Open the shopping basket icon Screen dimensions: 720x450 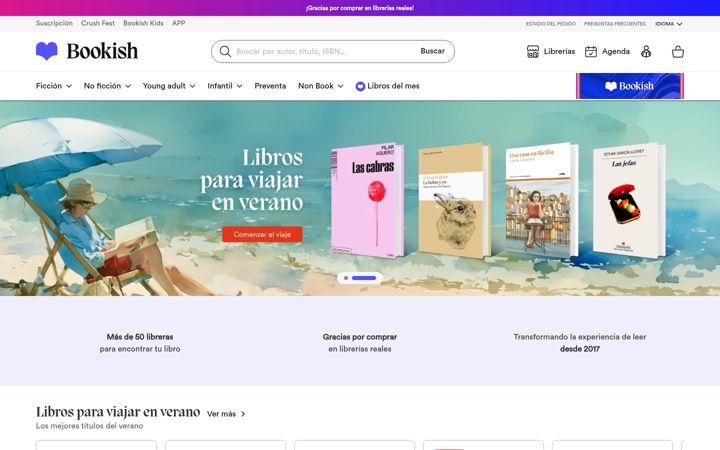tap(678, 51)
